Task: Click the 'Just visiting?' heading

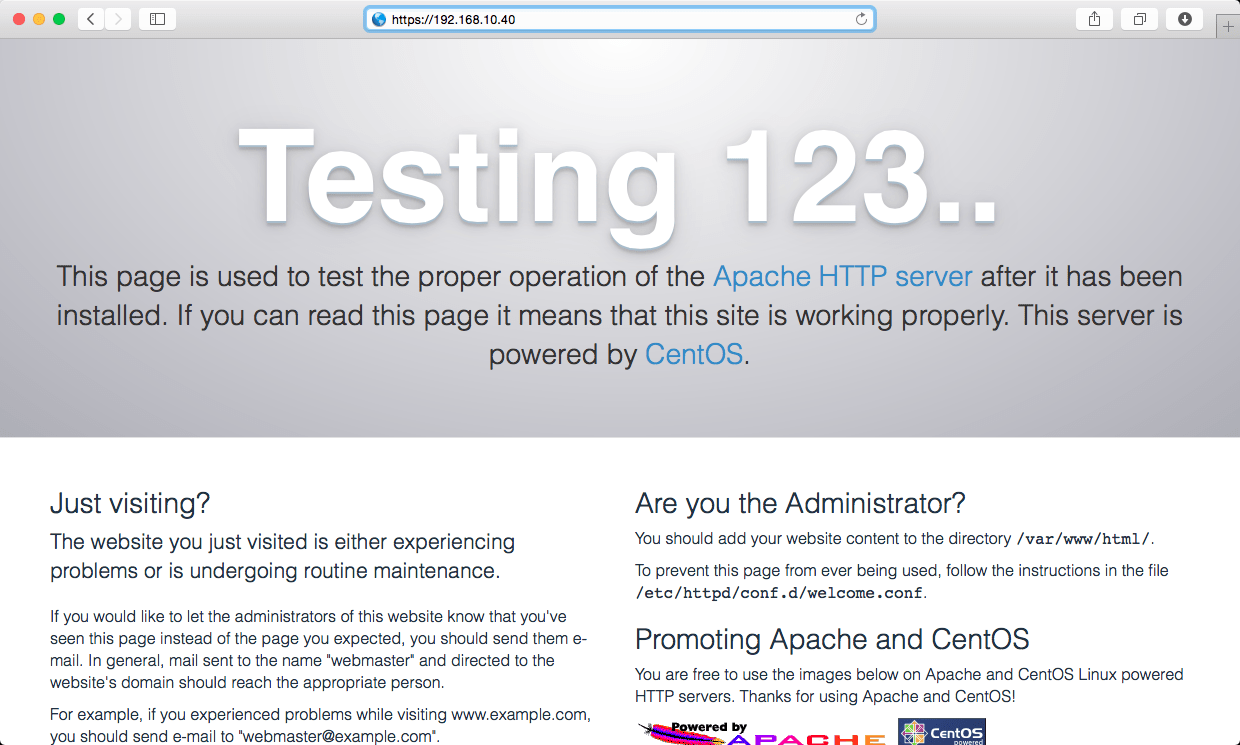Action: pos(130,503)
